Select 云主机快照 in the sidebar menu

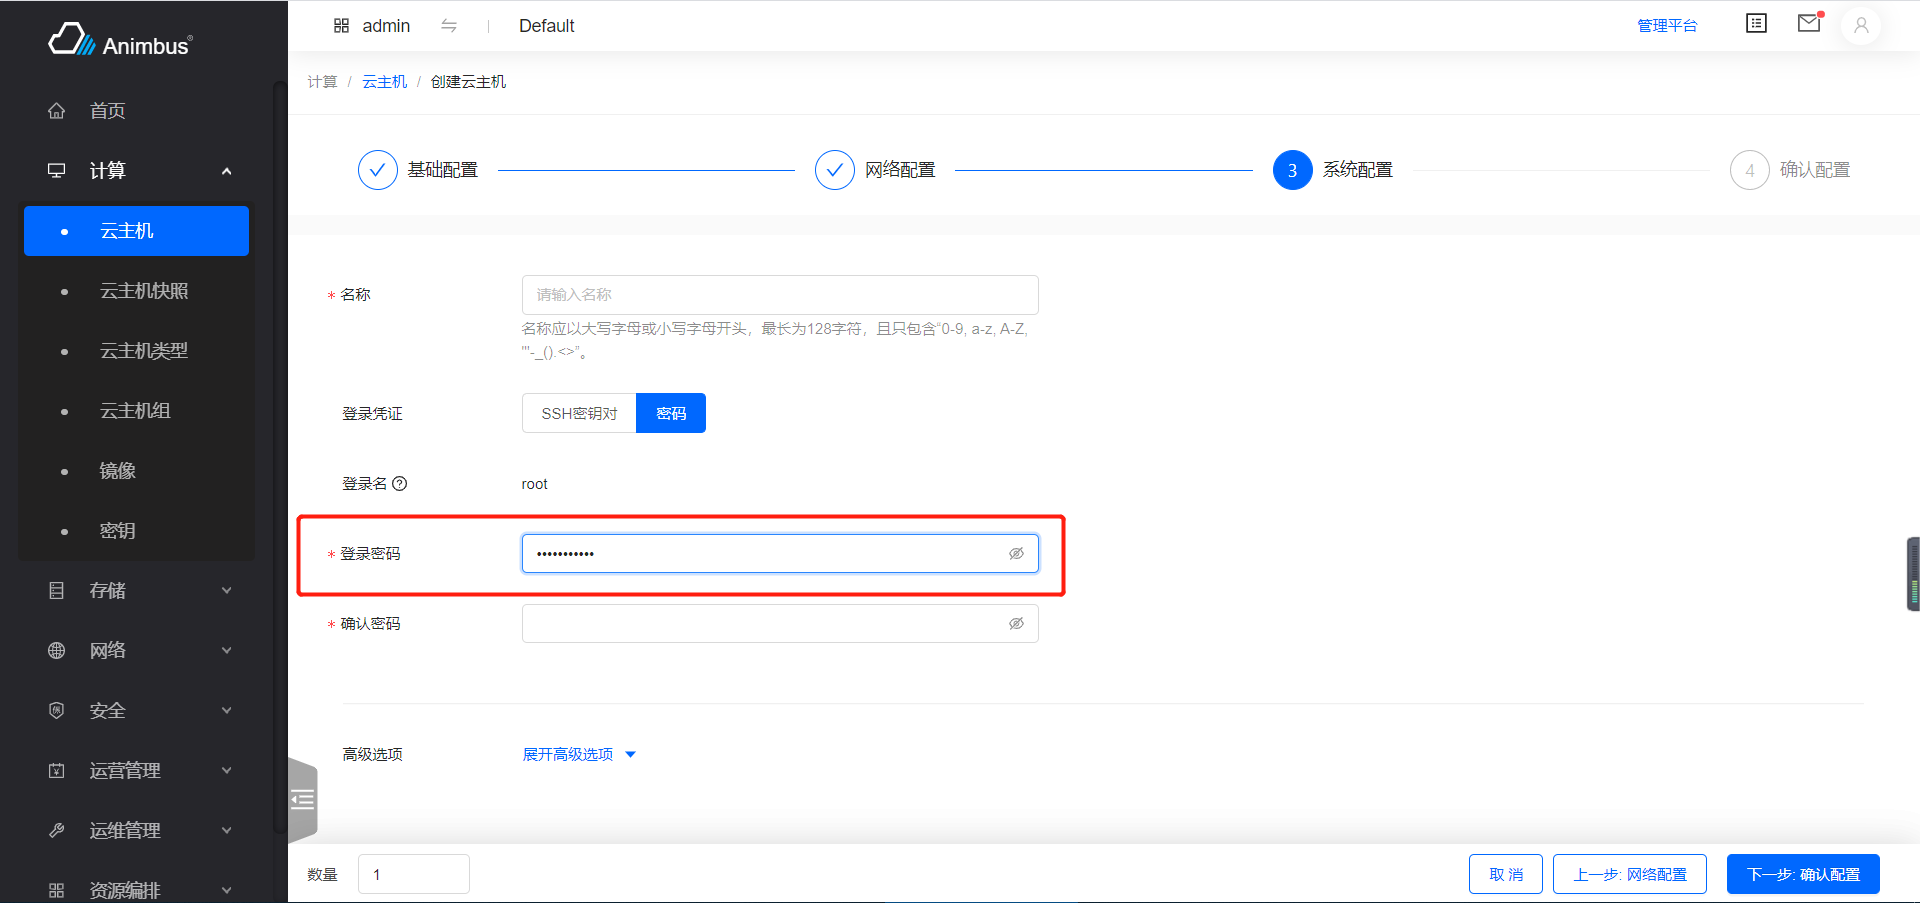[x=145, y=290]
